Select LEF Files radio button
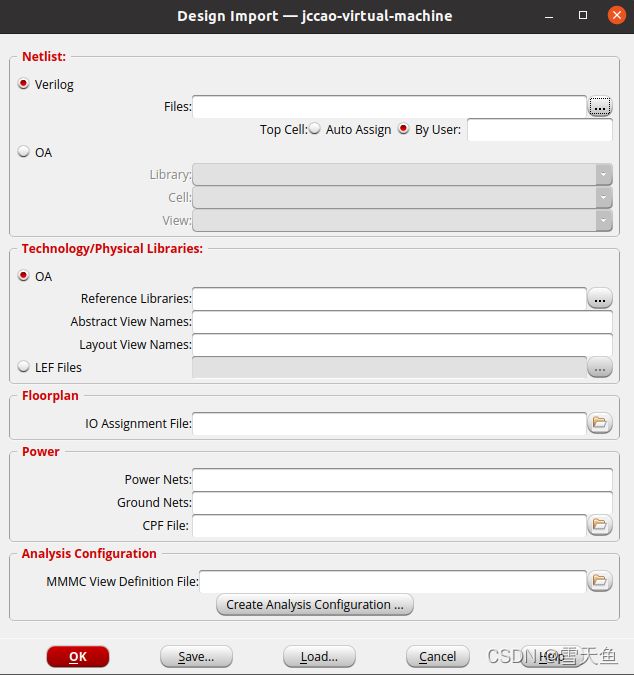 coord(24,367)
